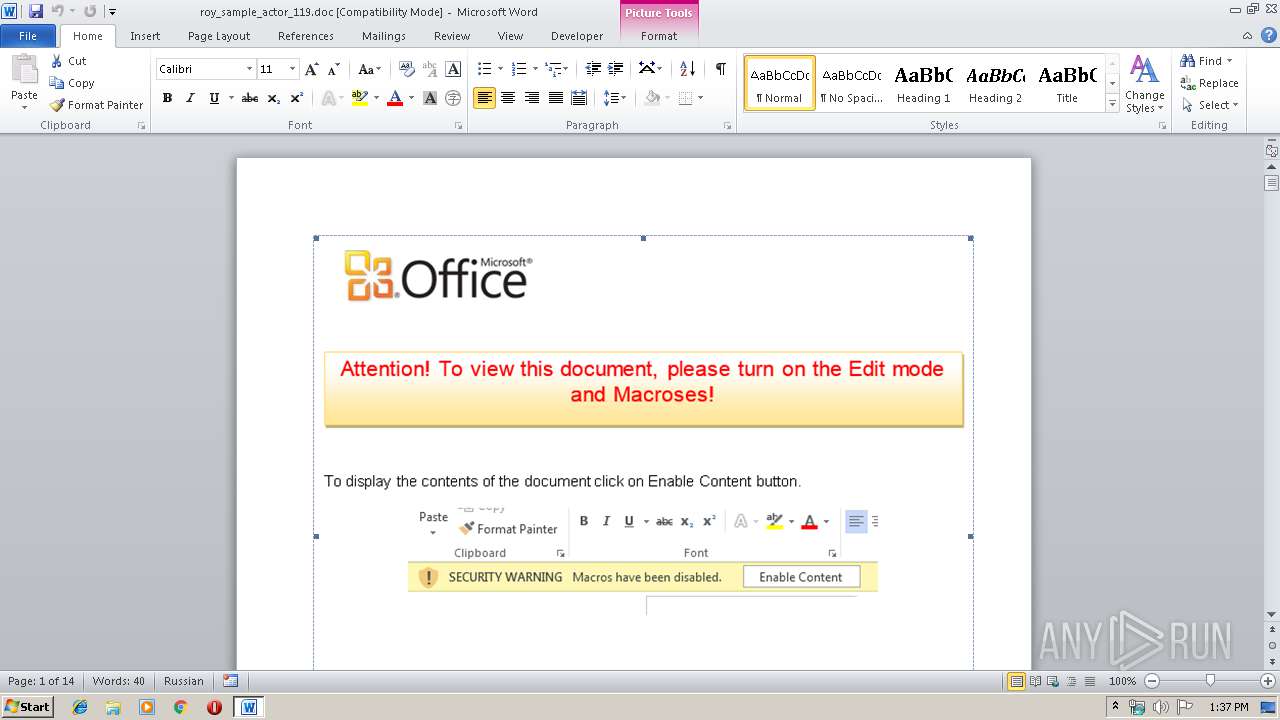The width and height of the screenshot is (1280, 720).
Task: Expand the numbering list dropdown
Action: (x=535, y=69)
